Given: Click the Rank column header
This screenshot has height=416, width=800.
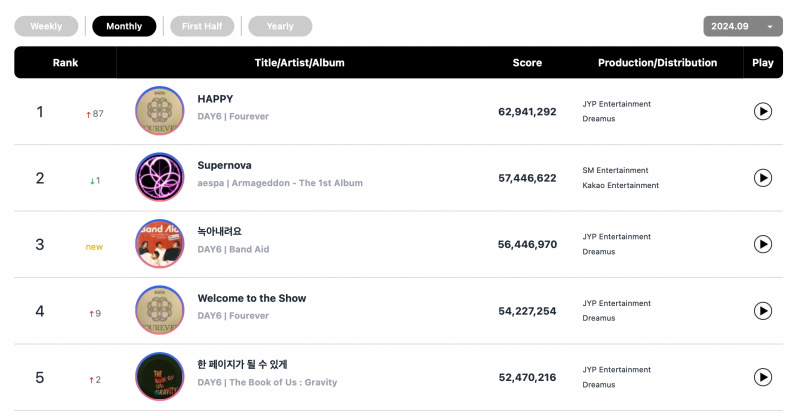Looking at the screenshot, I should [65, 63].
